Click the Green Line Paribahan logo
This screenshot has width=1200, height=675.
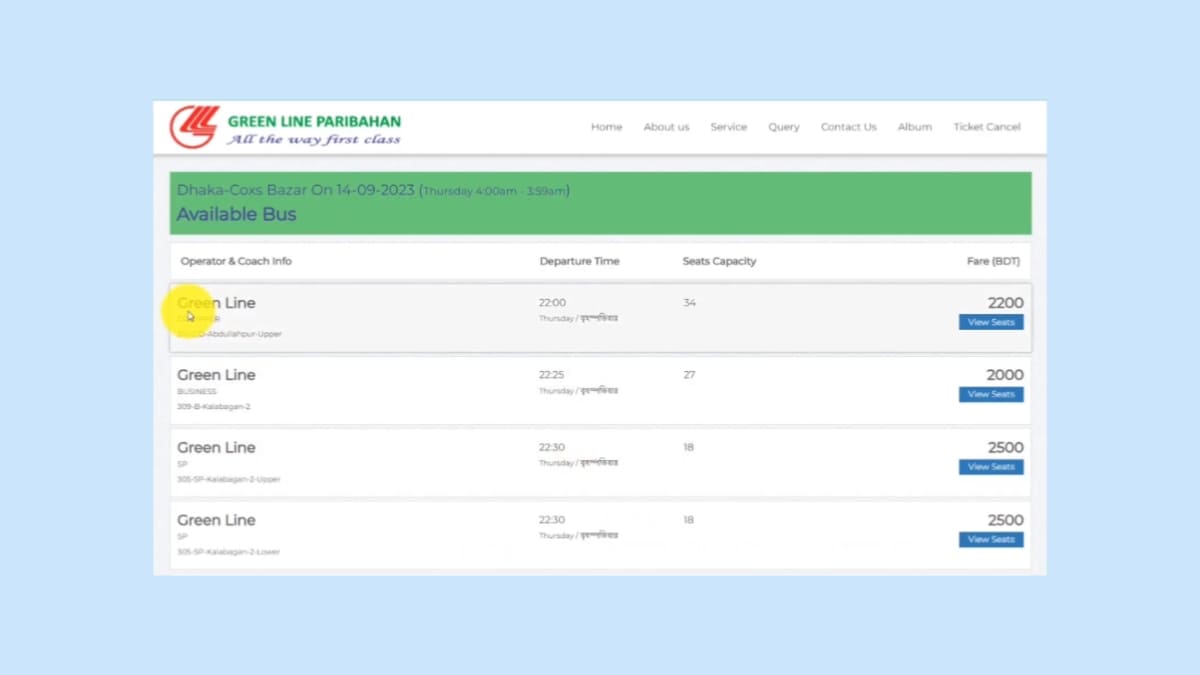click(x=286, y=128)
